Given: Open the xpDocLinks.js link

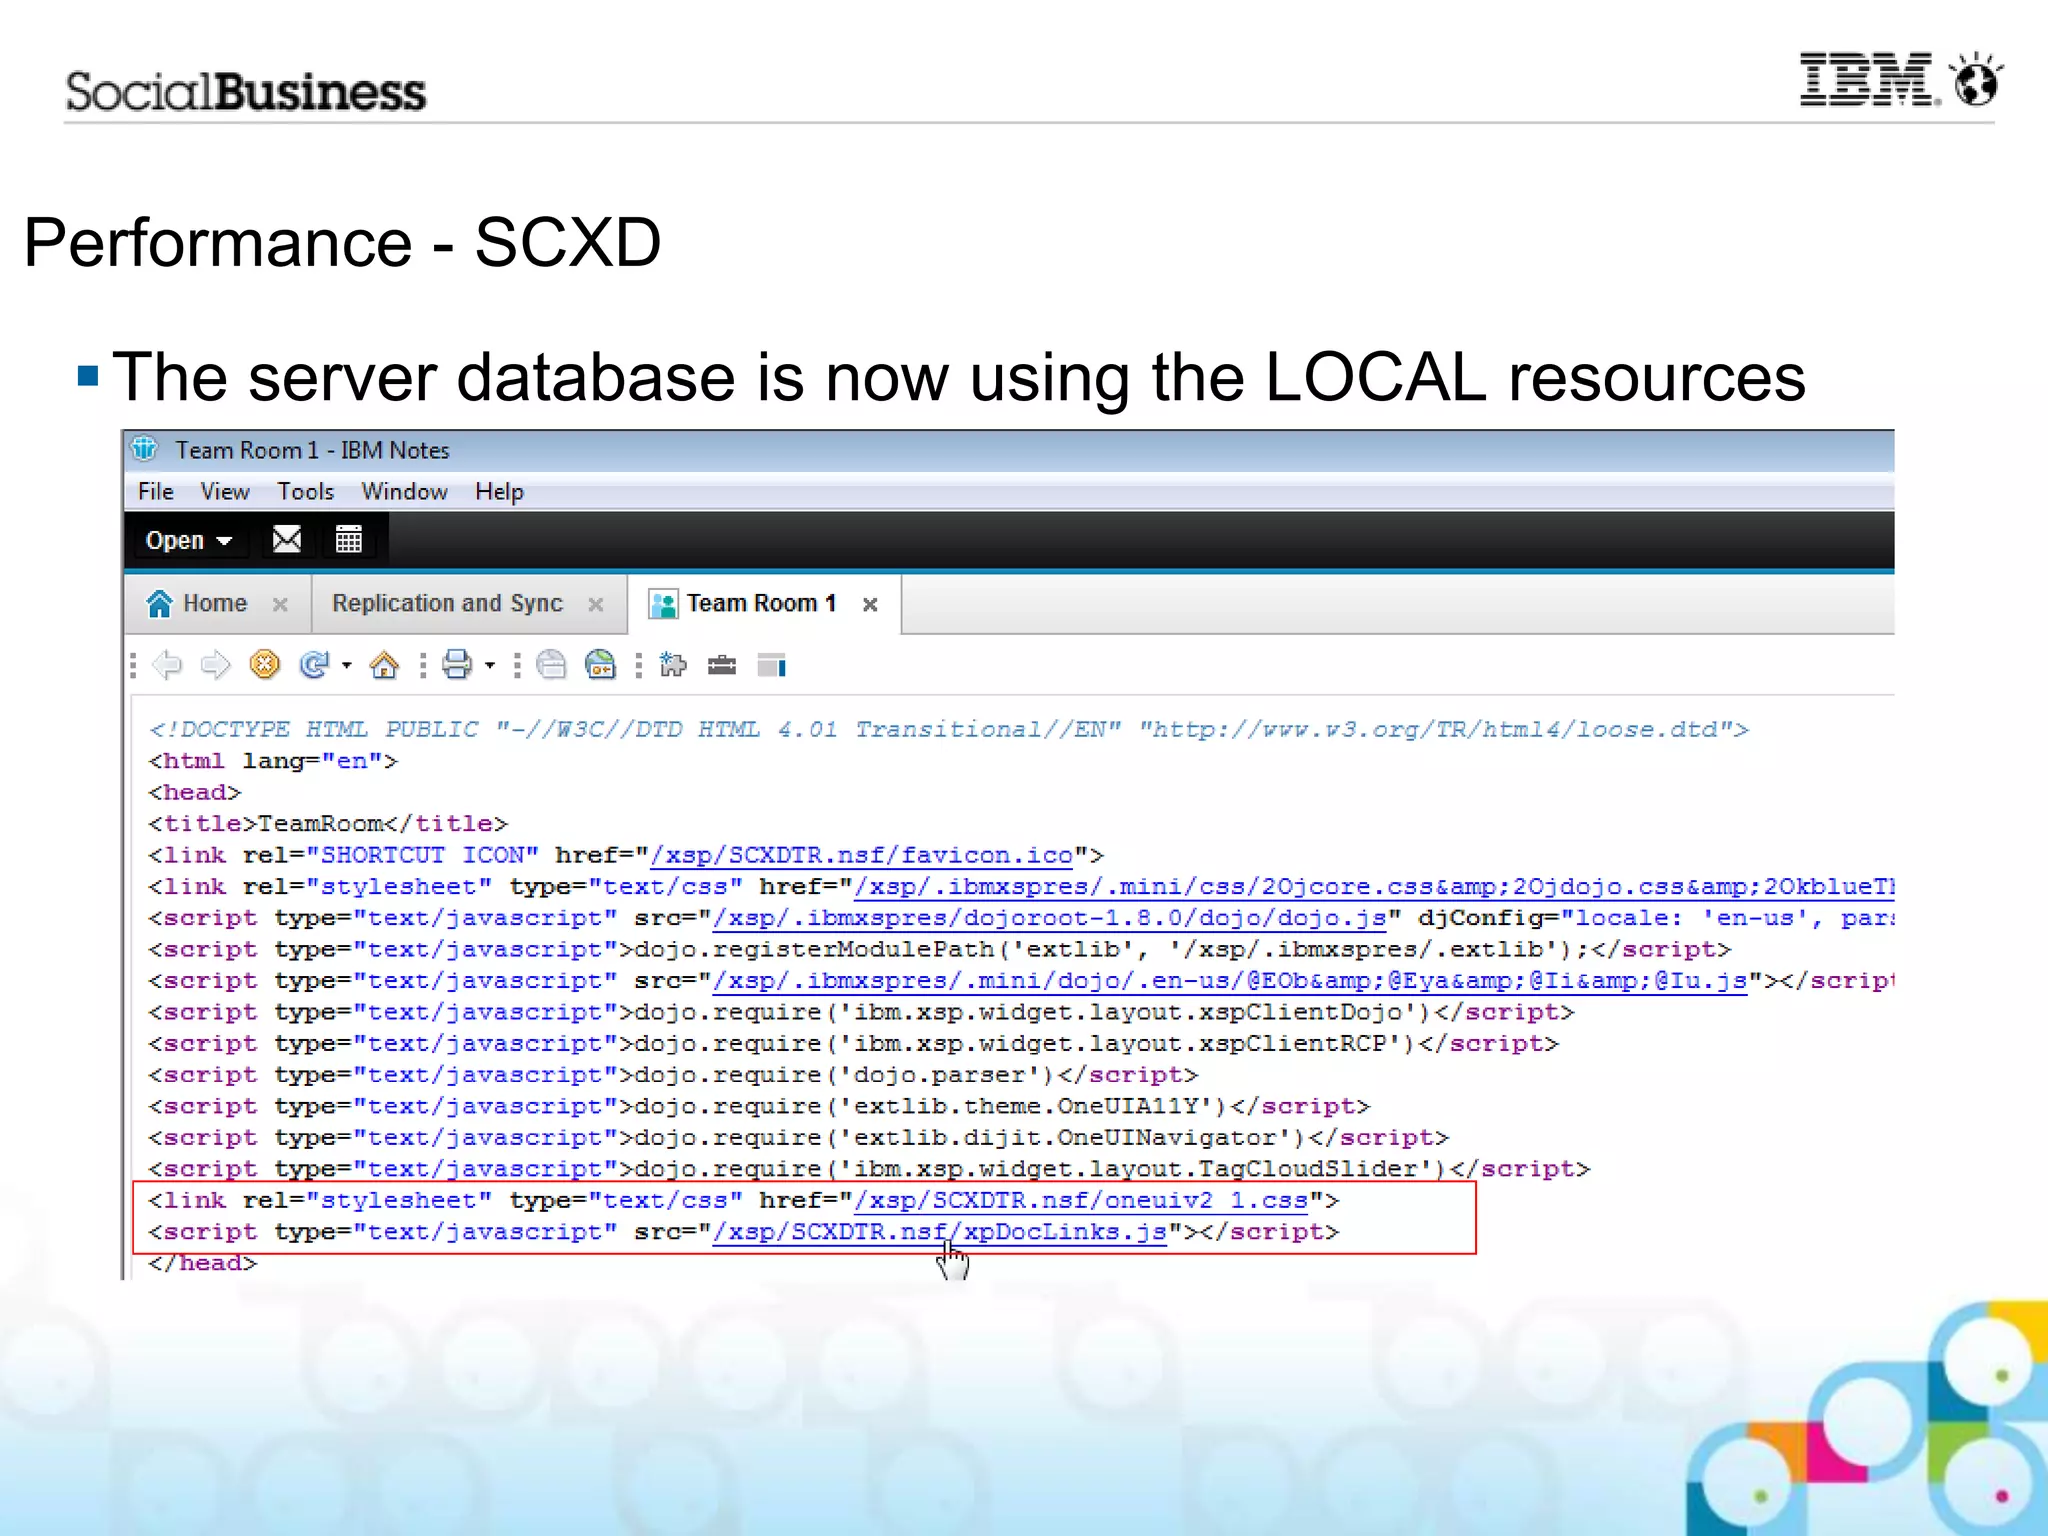Looking at the screenshot, I should click(940, 1232).
